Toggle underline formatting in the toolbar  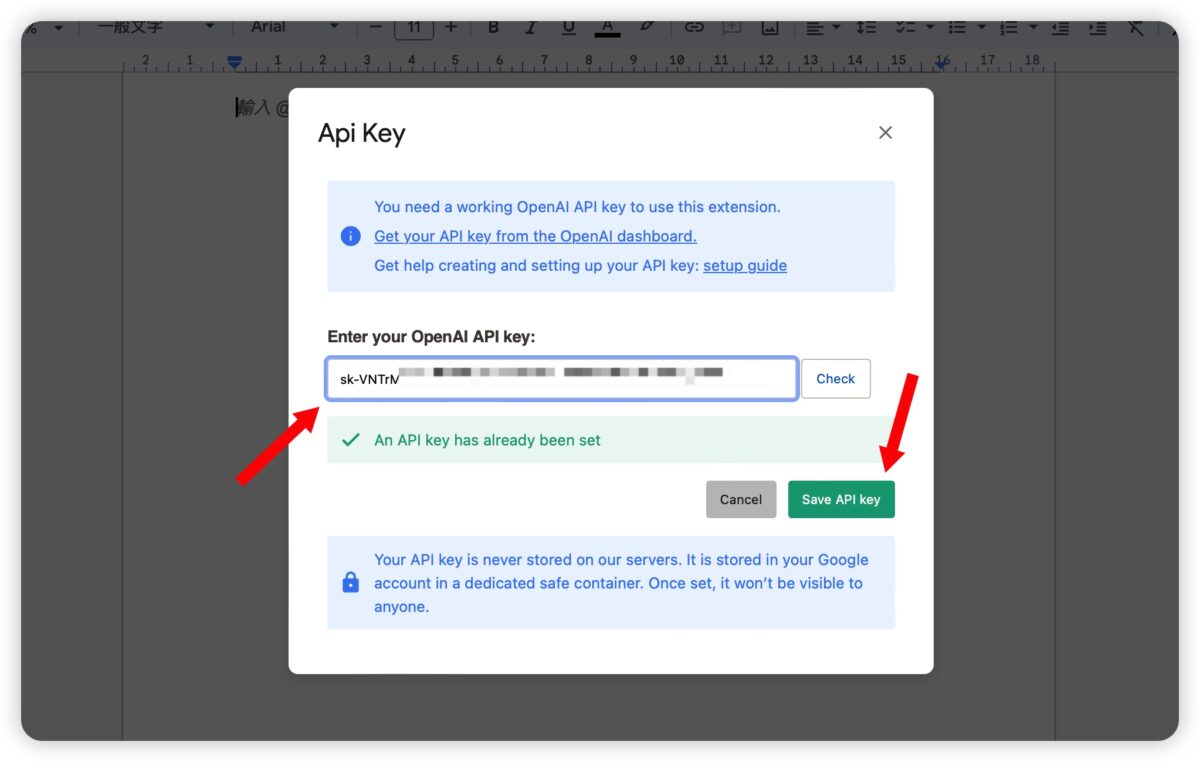coord(568,27)
